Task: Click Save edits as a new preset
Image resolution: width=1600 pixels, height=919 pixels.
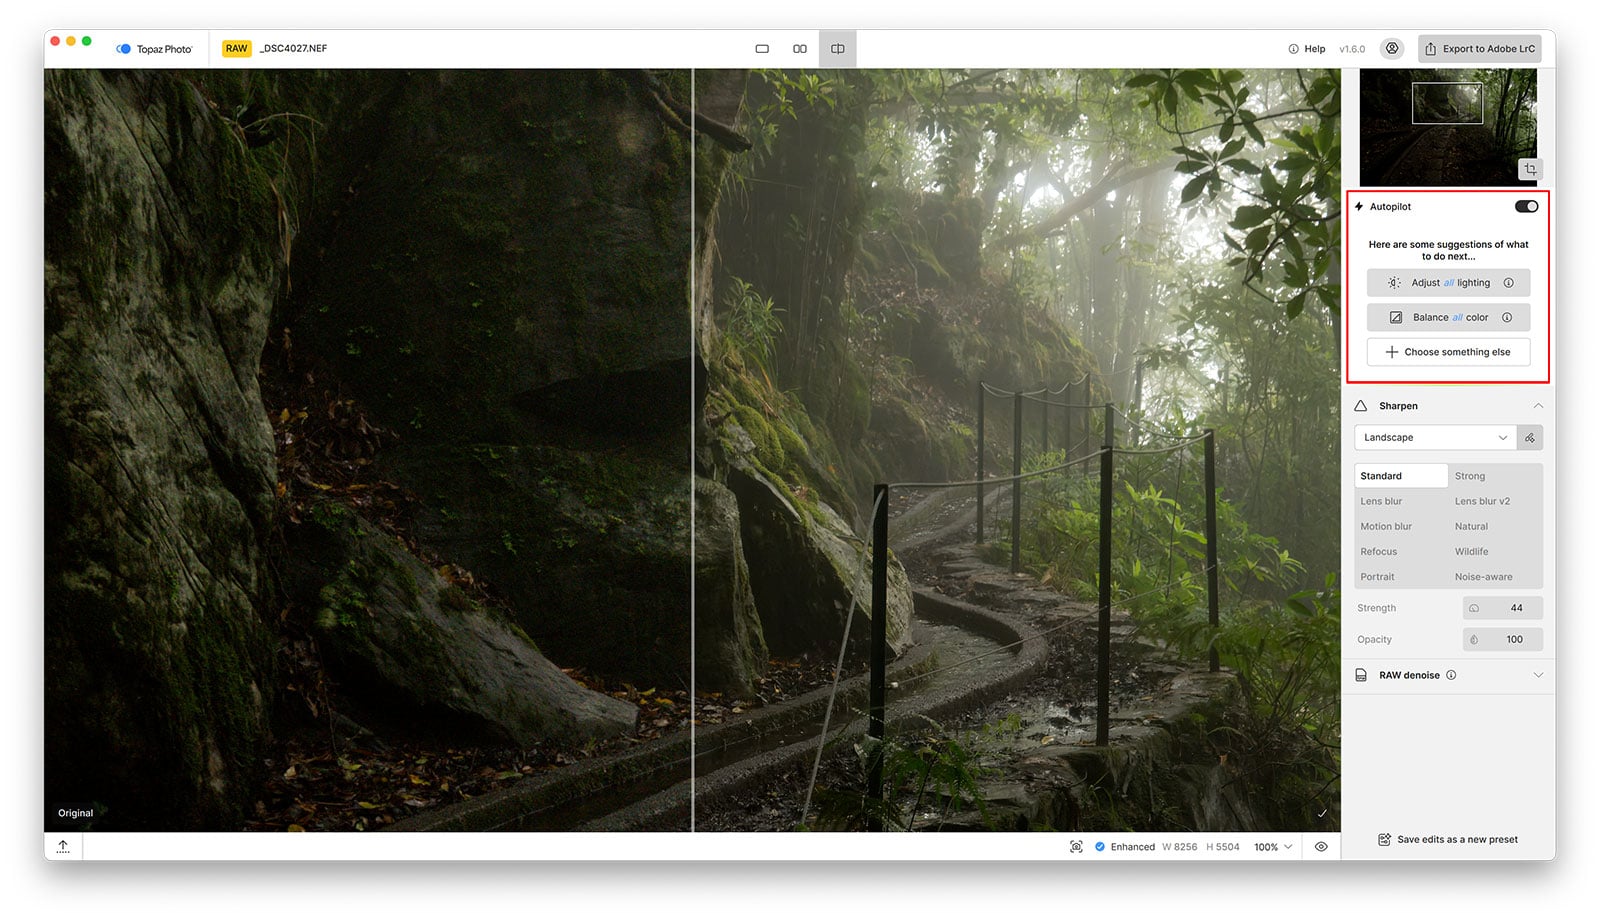Action: 1448,839
